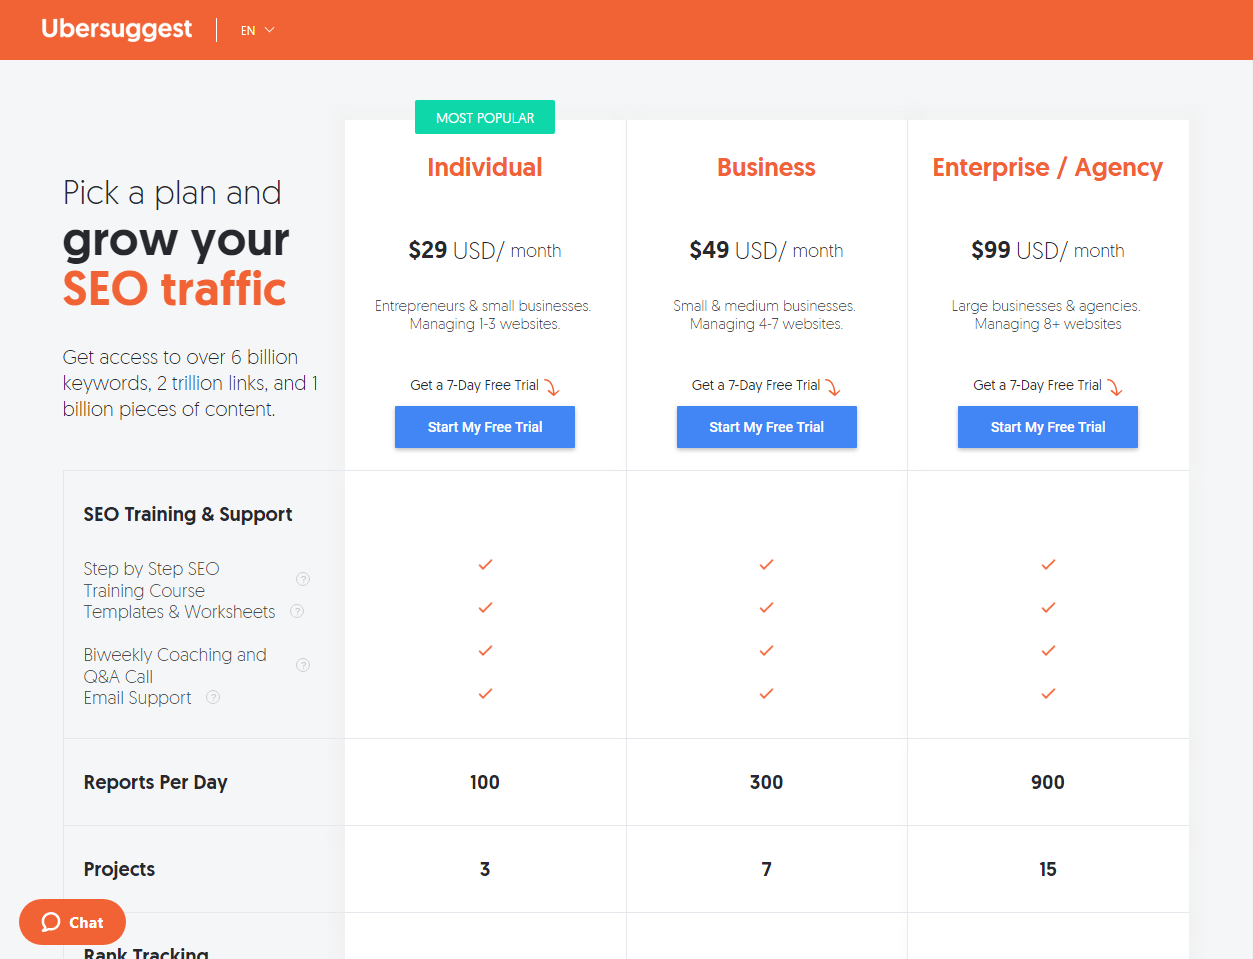The image size is (1253, 959).
Task: Click the SEO Training & Support section heading
Action: (x=188, y=514)
